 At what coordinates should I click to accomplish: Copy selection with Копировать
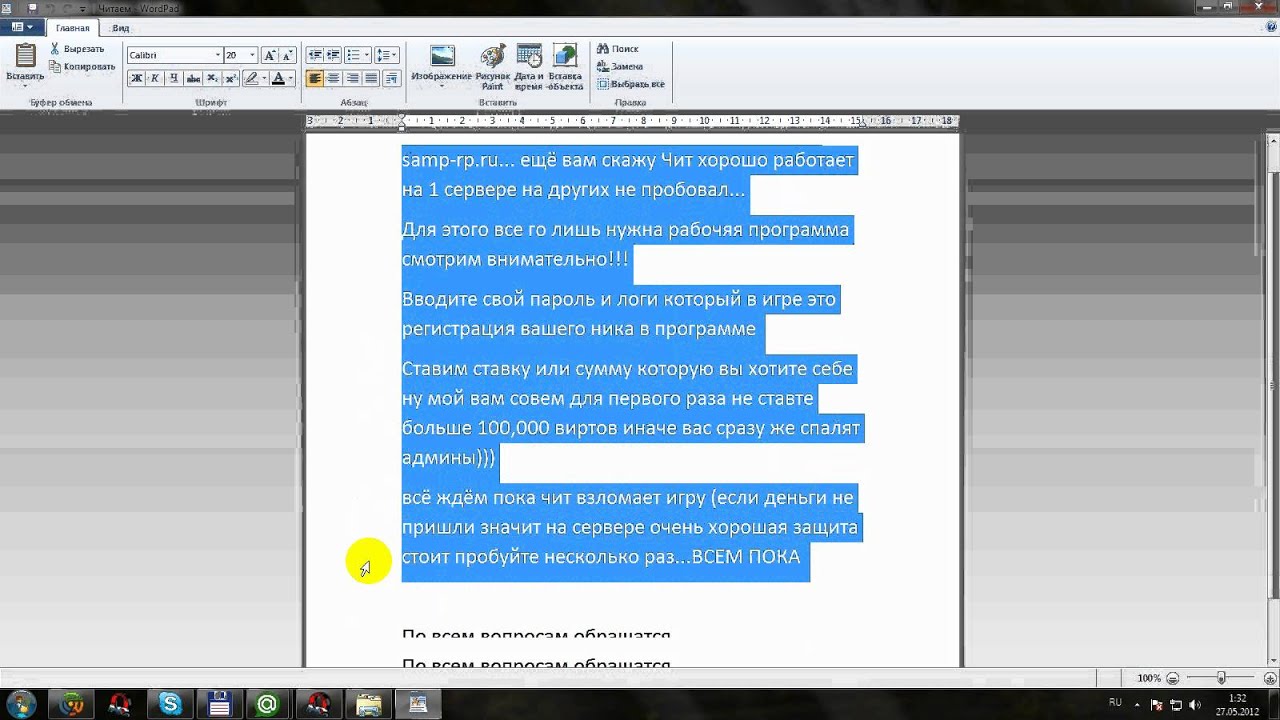point(82,66)
